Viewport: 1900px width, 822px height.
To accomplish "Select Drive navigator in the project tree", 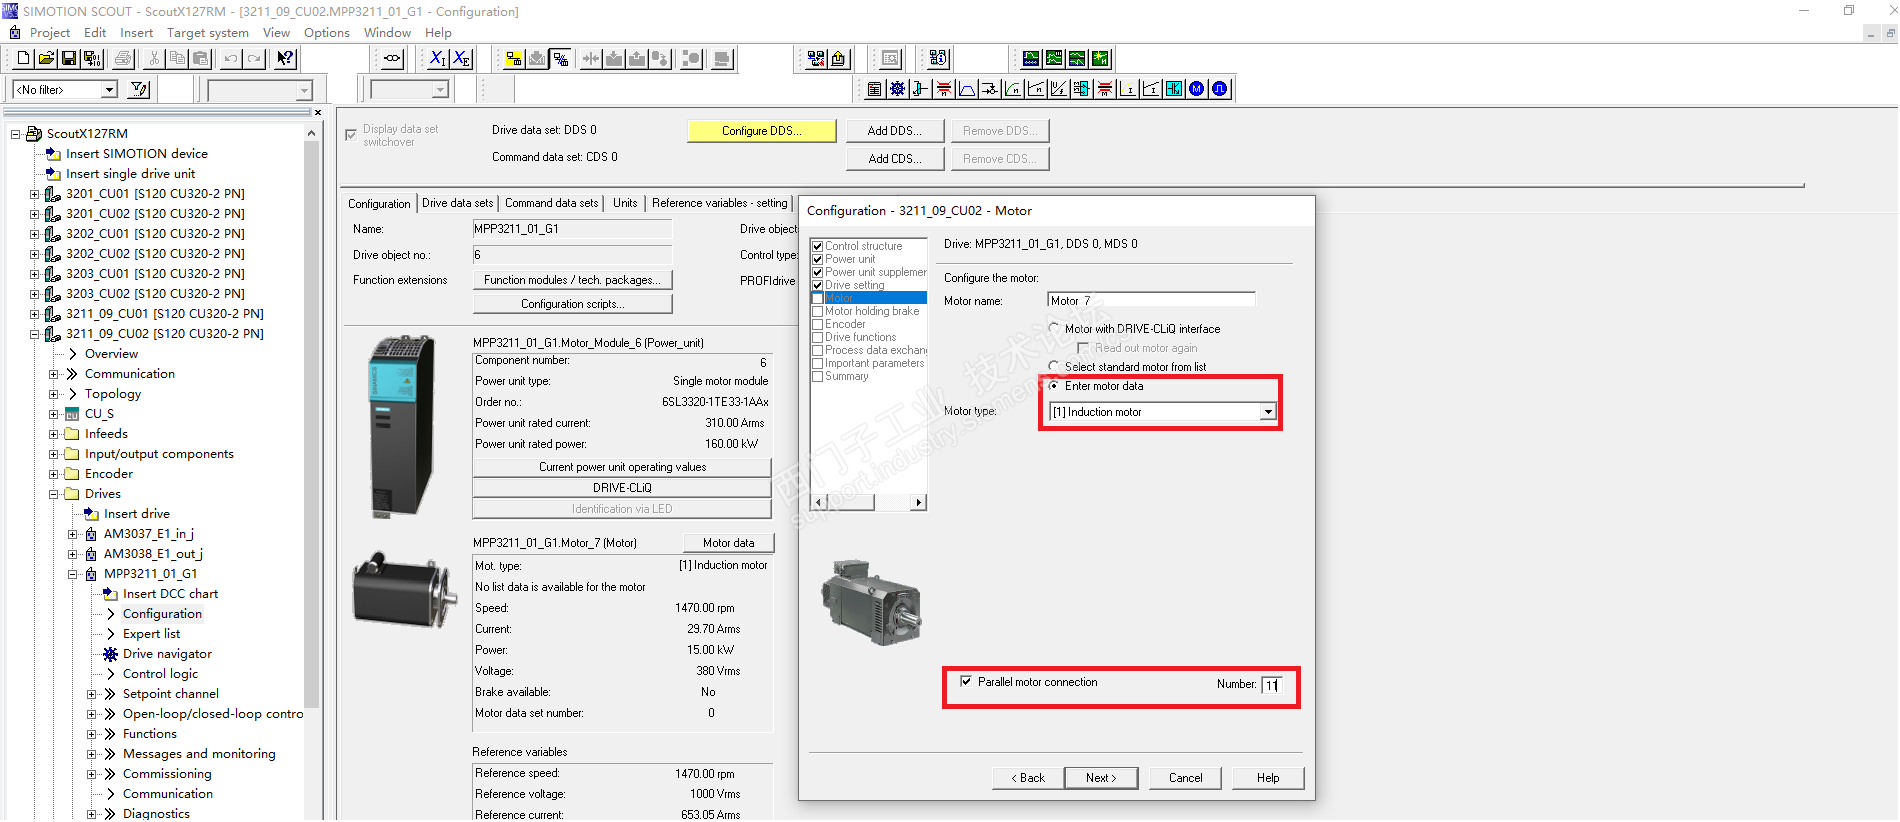I will point(167,654).
